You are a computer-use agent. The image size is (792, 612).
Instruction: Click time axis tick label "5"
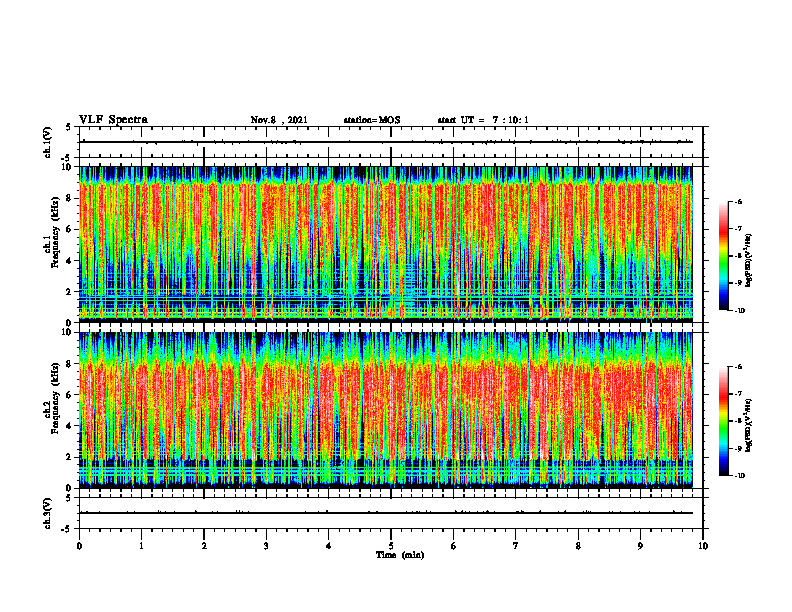coord(391,546)
